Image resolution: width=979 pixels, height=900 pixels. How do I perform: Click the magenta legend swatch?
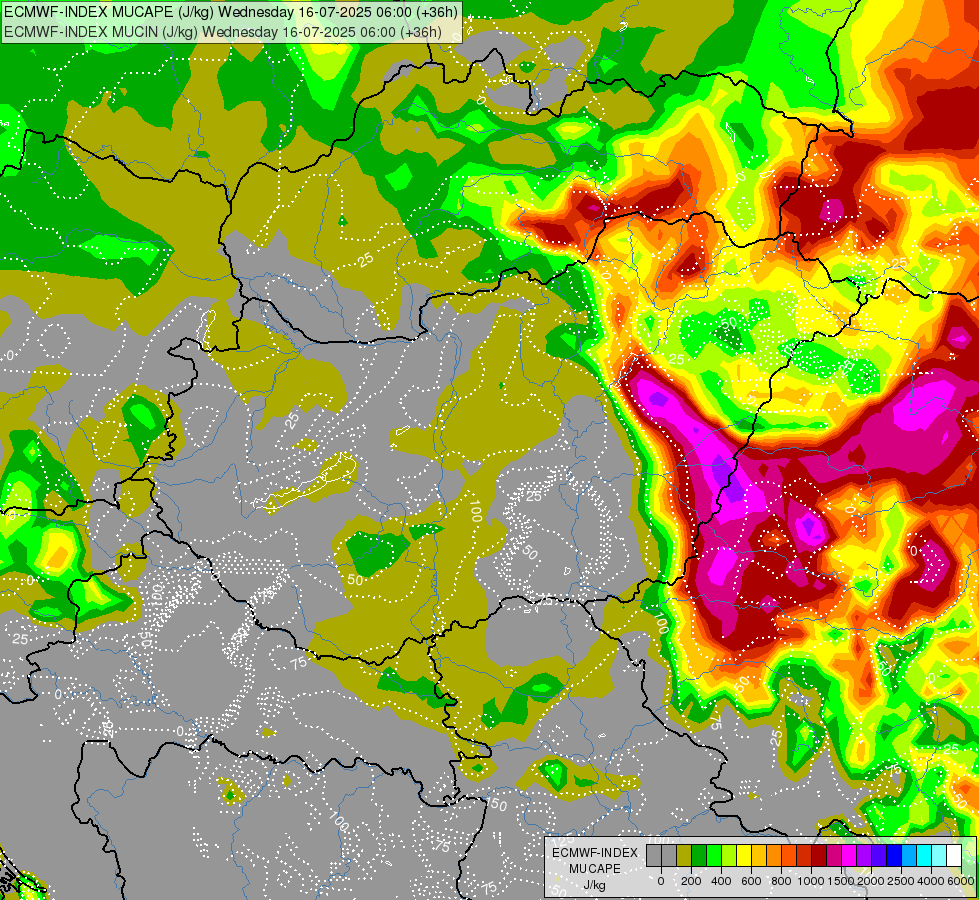pos(850,856)
